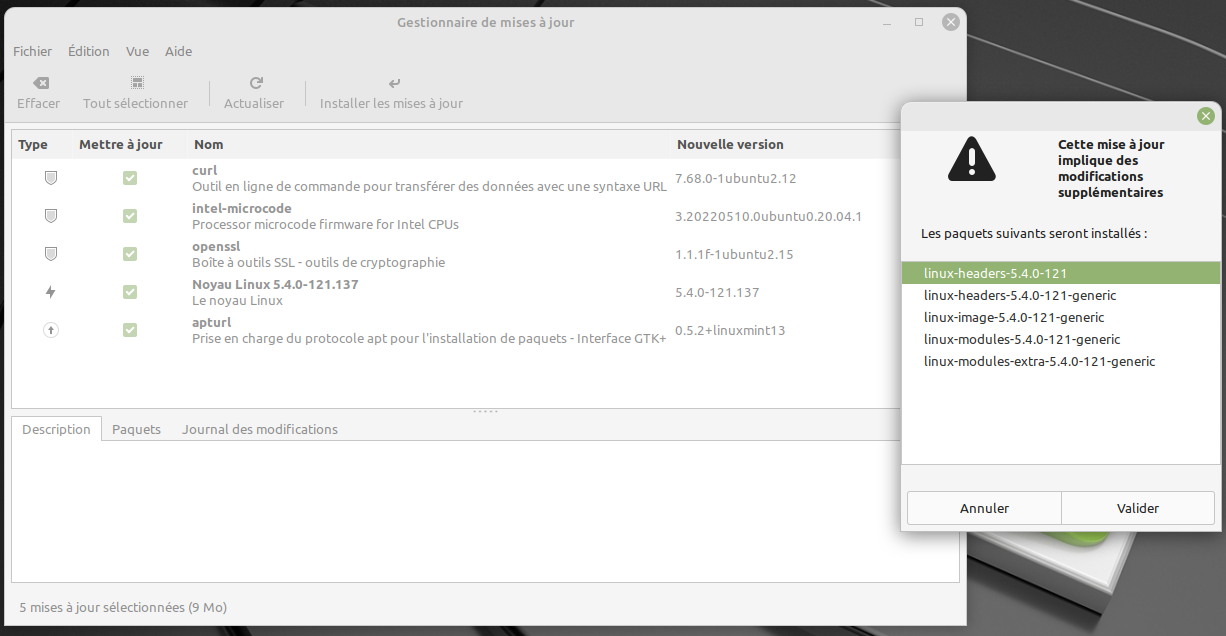Click the shield type icon for intel-microcode

[51, 216]
